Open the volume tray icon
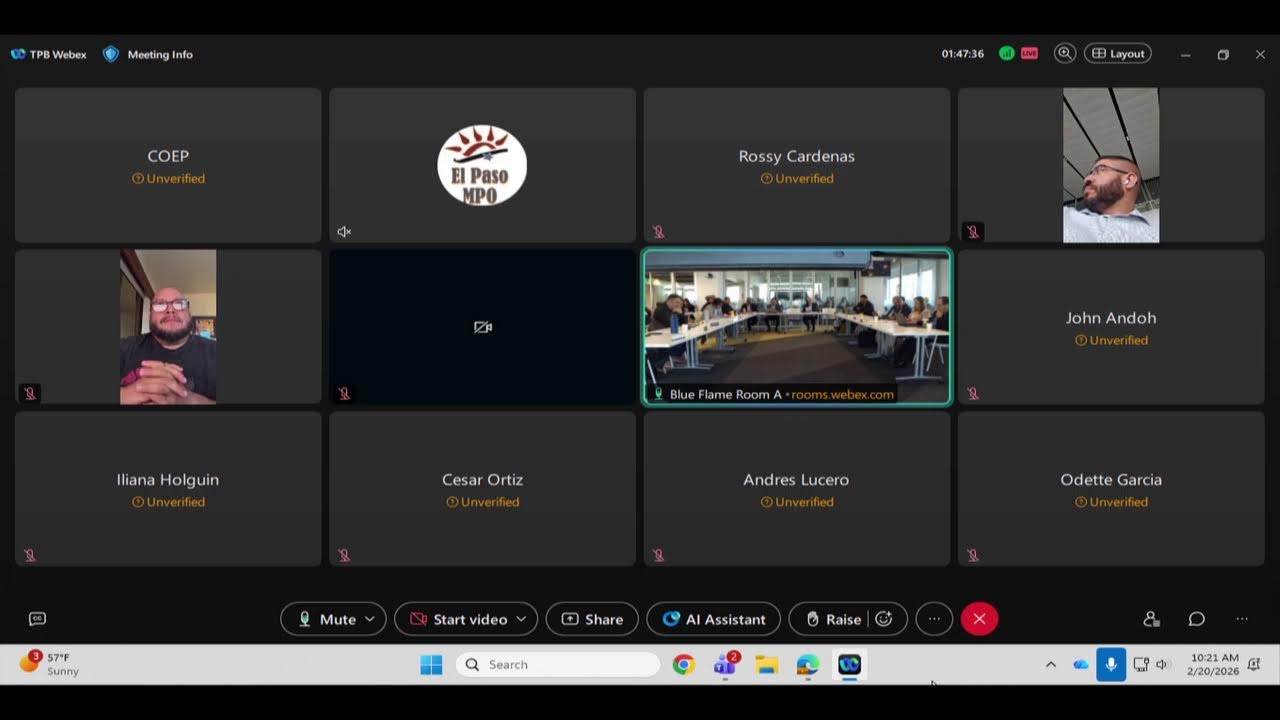The width and height of the screenshot is (1280, 720). pos(1162,664)
